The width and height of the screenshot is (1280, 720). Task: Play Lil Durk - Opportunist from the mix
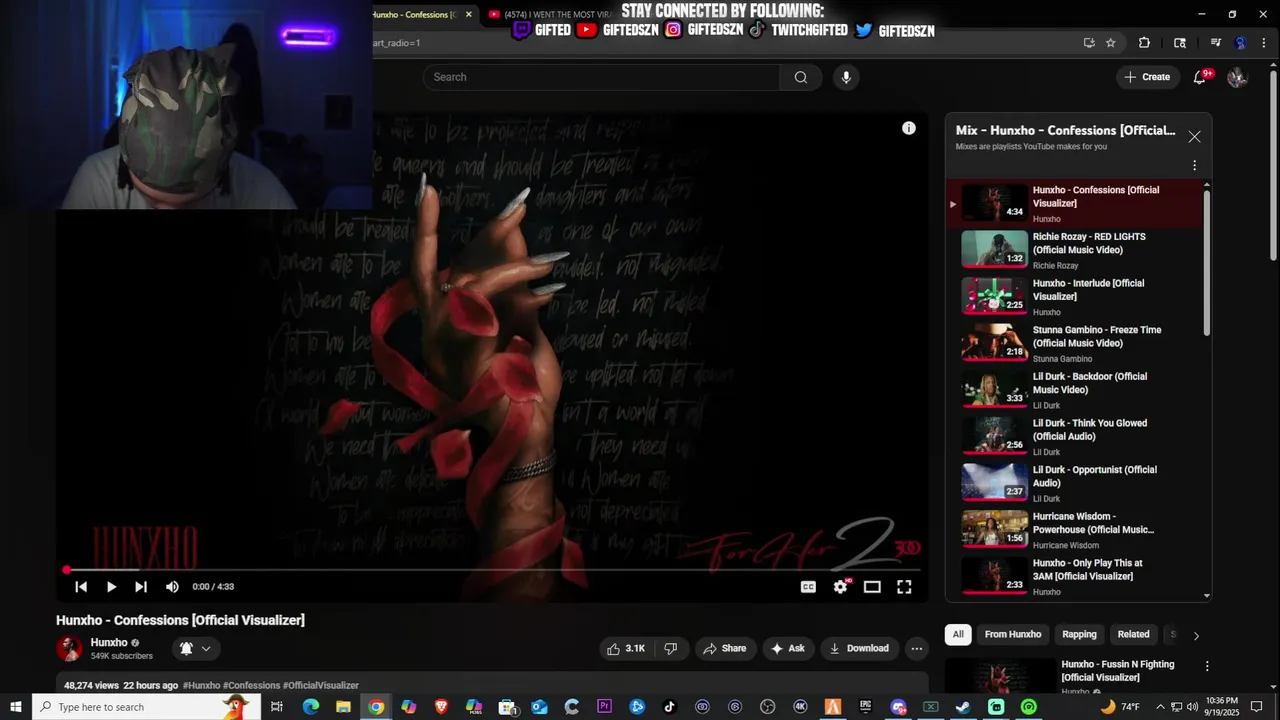[x=1075, y=483]
